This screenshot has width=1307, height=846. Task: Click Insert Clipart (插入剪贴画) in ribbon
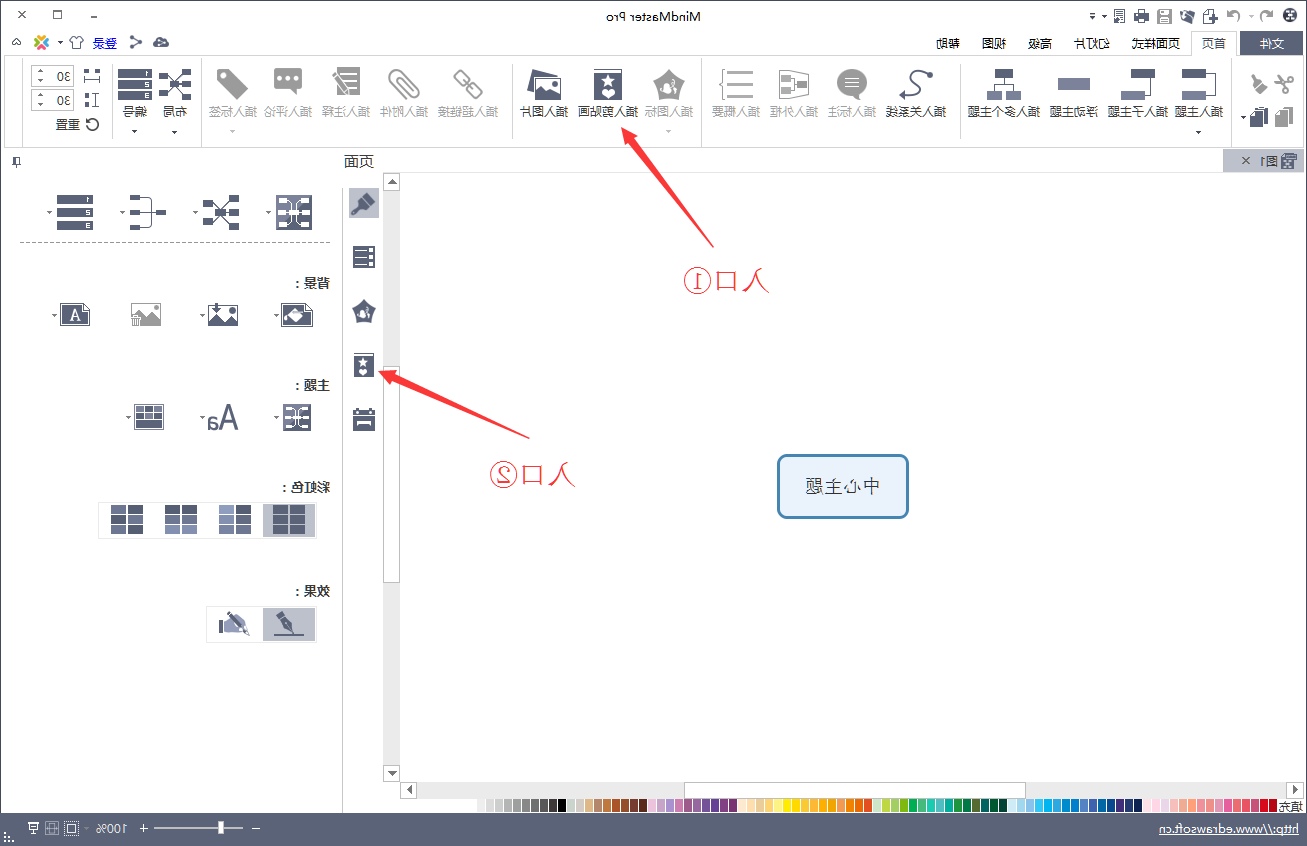click(608, 85)
